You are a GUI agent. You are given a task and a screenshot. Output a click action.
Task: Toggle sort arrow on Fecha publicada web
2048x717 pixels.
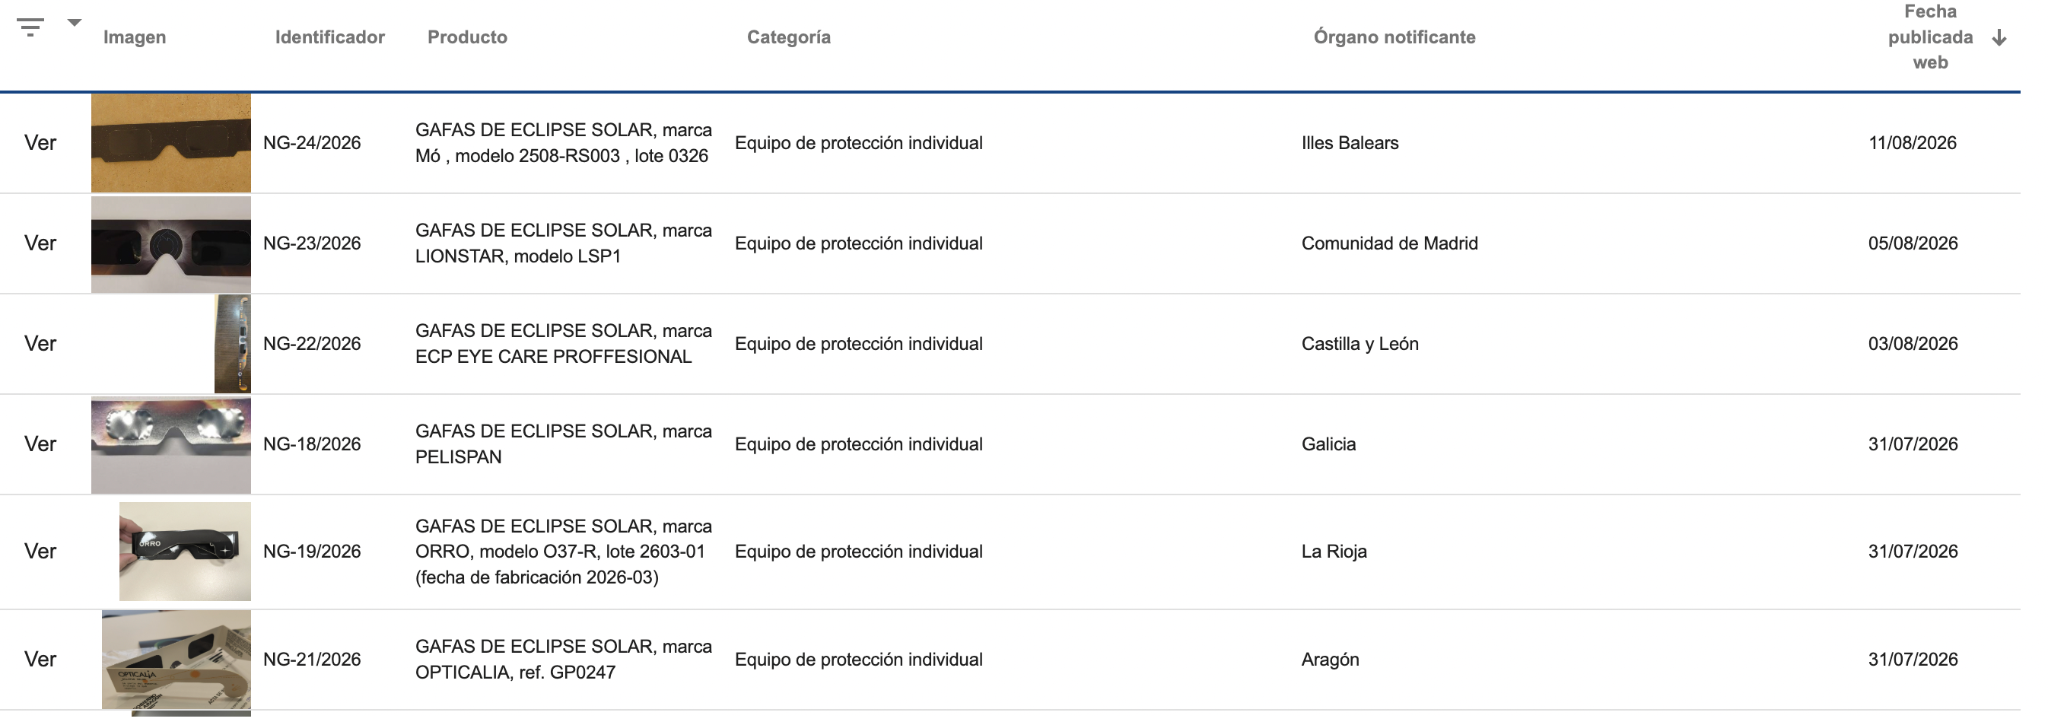pos(1999,38)
